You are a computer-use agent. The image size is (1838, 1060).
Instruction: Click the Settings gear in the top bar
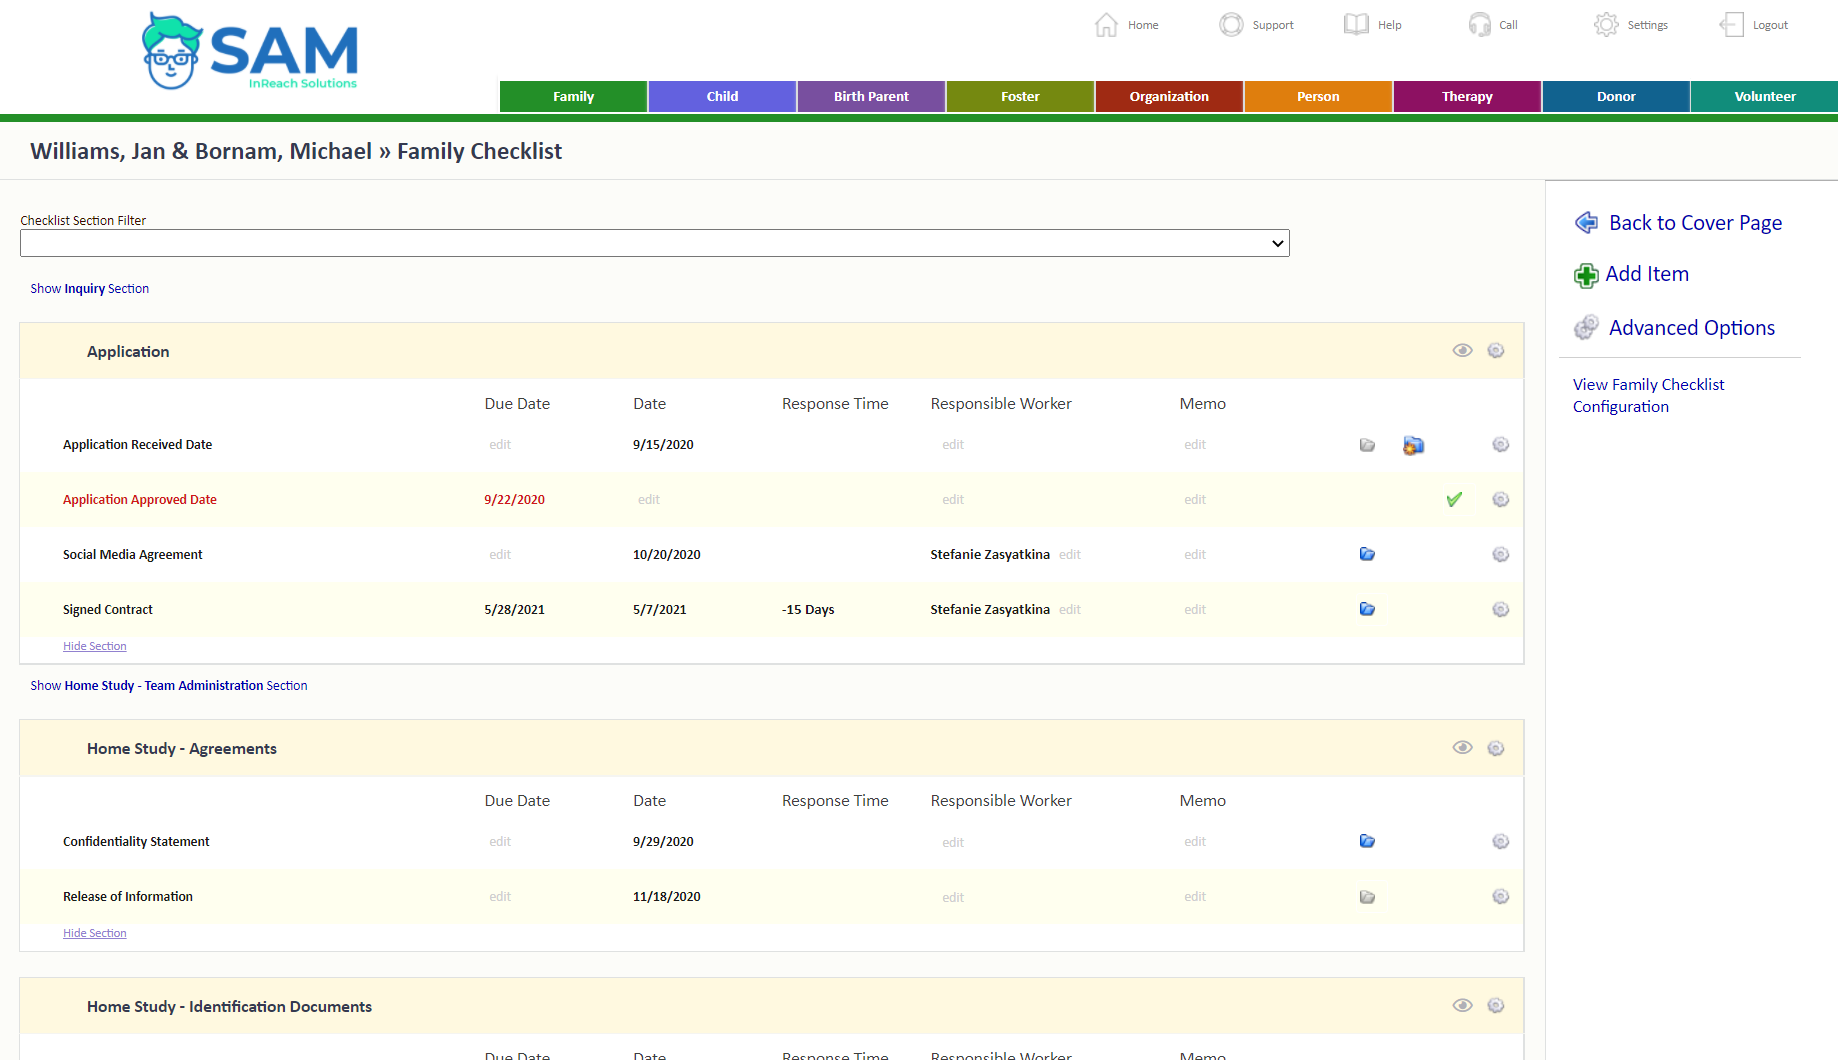(1606, 24)
